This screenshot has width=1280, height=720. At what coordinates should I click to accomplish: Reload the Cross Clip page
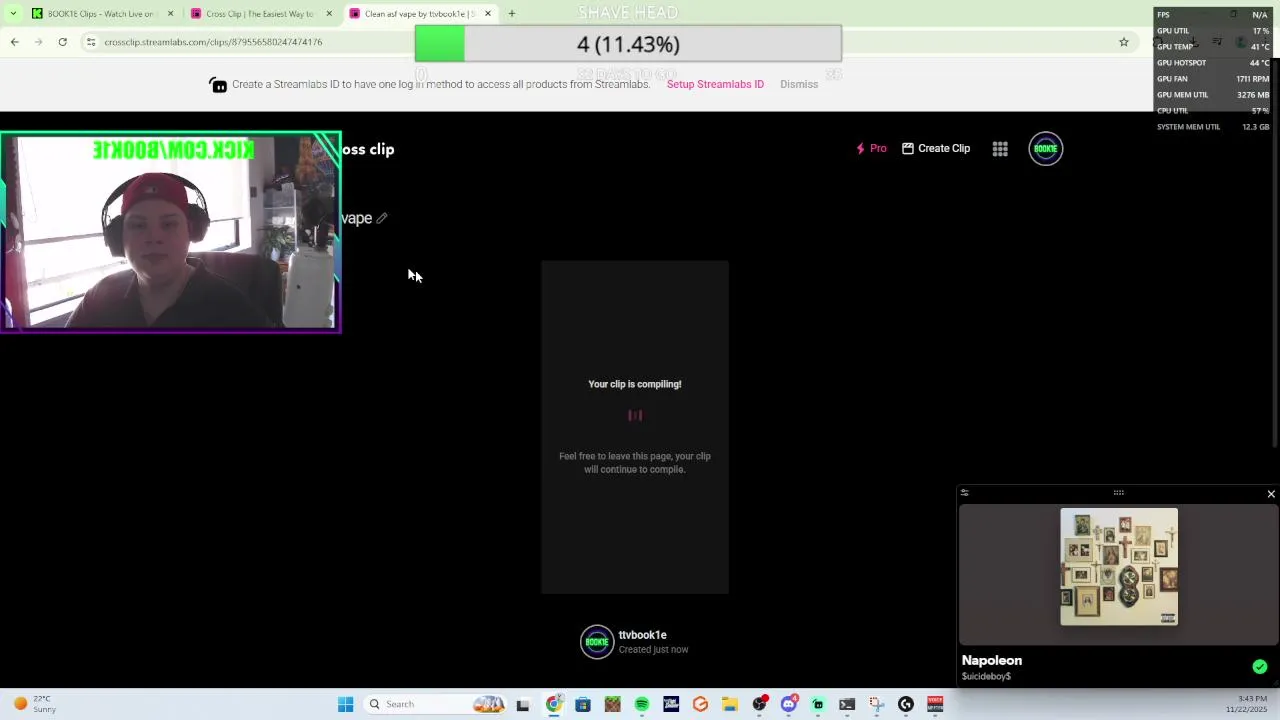click(62, 42)
